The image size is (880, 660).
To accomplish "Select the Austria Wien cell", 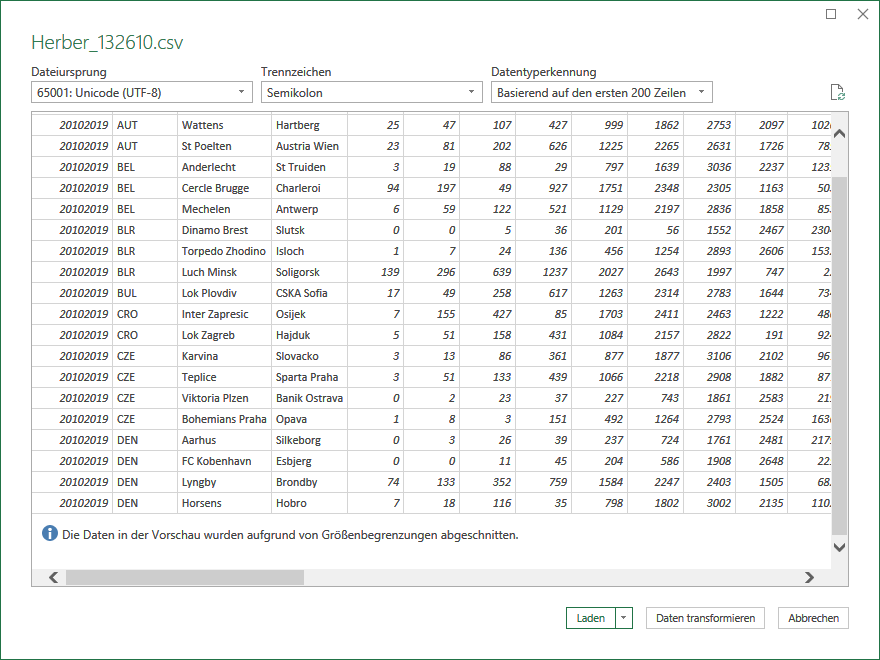I will coord(309,146).
